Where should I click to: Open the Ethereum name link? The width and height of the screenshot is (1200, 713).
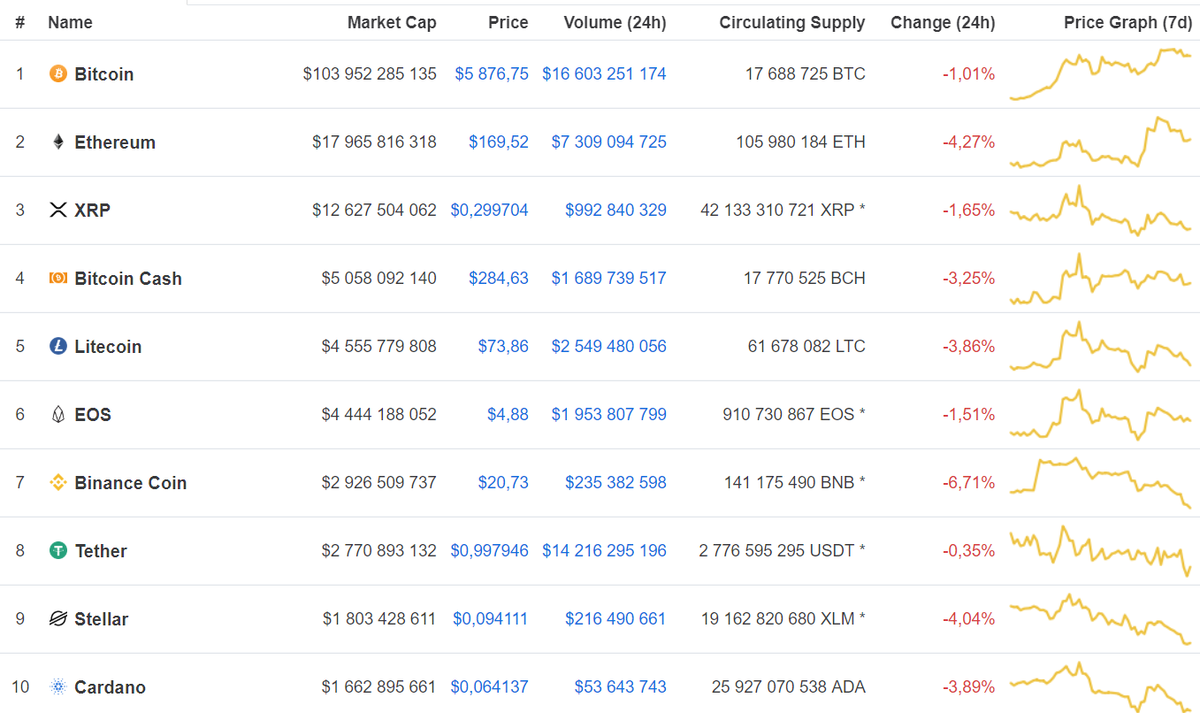click(x=115, y=142)
